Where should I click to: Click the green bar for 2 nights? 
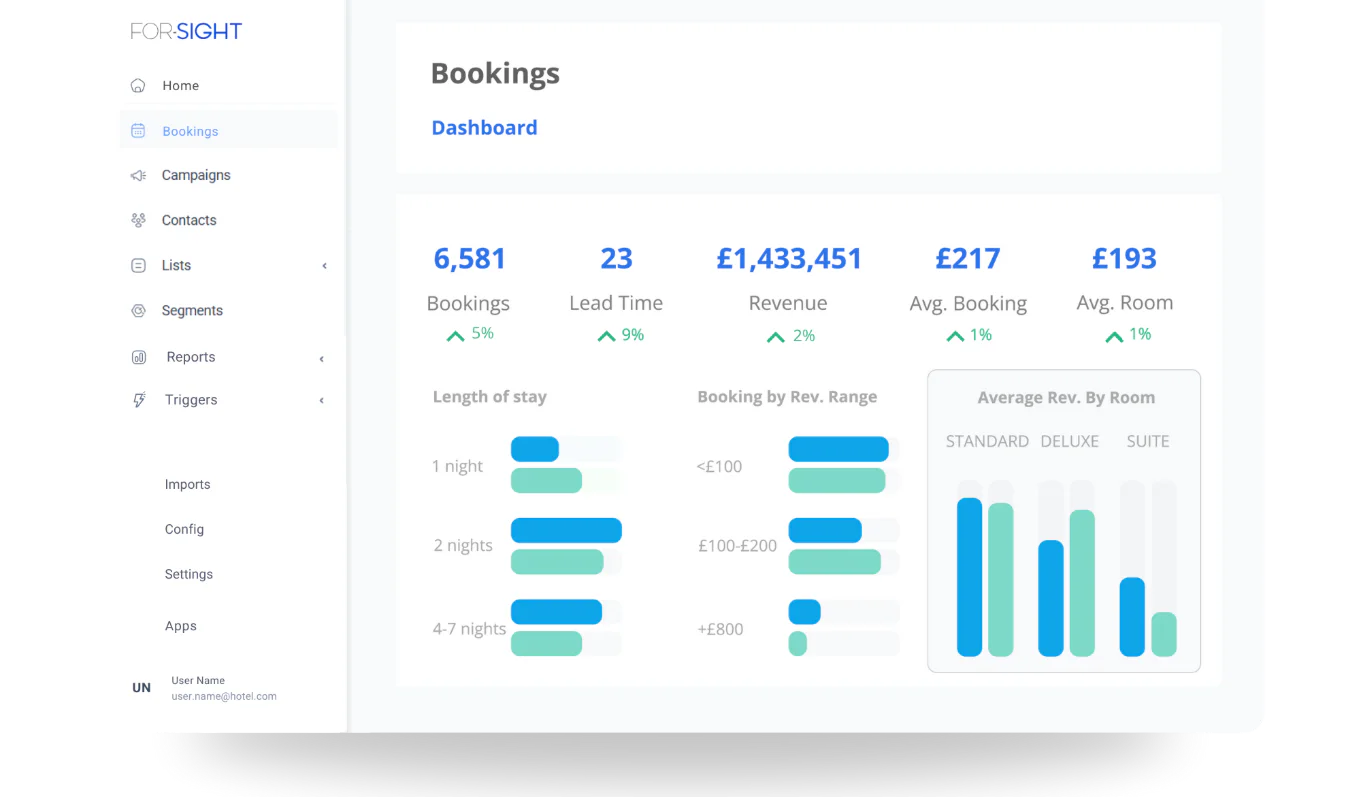point(557,562)
